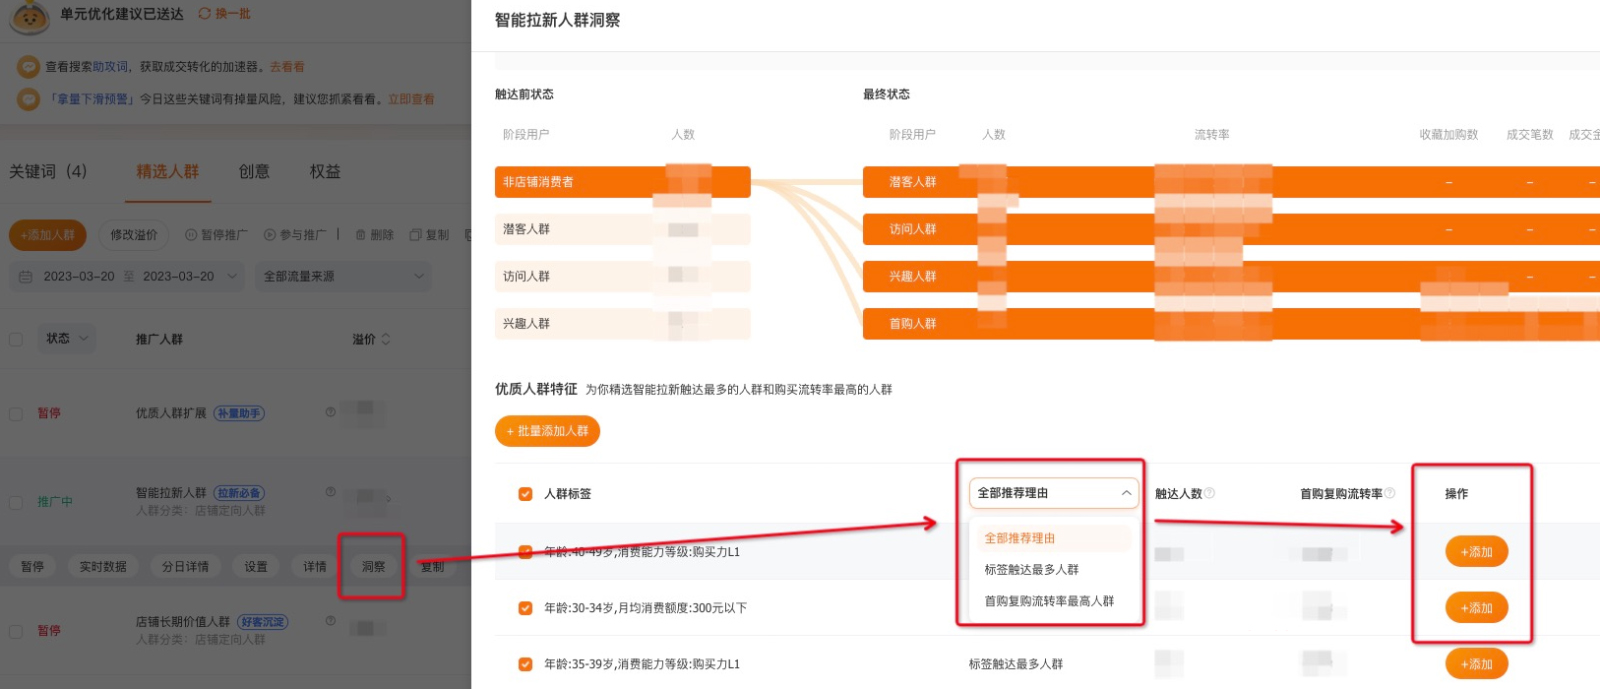Viewport: 1600px width, 689px height.
Task: Collapse the 全部推荐理由 dropdown
Action: [x=1126, y=493]
